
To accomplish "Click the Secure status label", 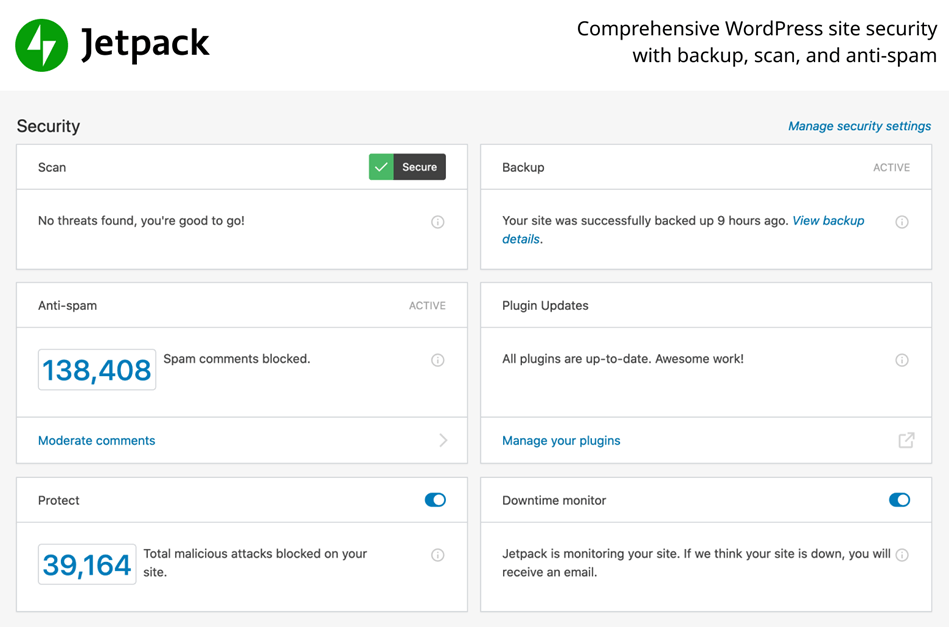I will pos(419,167).
